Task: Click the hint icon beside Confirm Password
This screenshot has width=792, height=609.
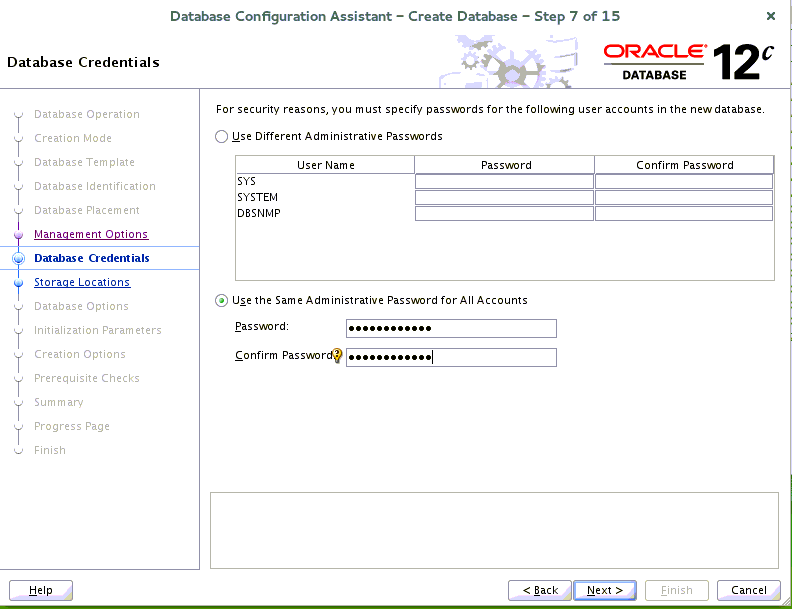Action: pyautogui.click(x=337, y=355)
